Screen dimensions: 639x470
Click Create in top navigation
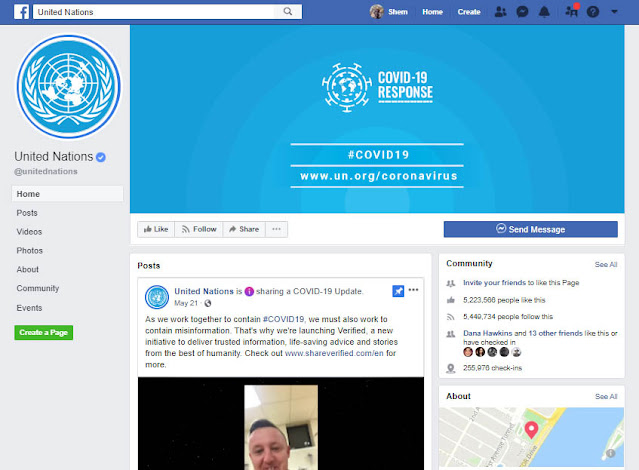point(469,12)
